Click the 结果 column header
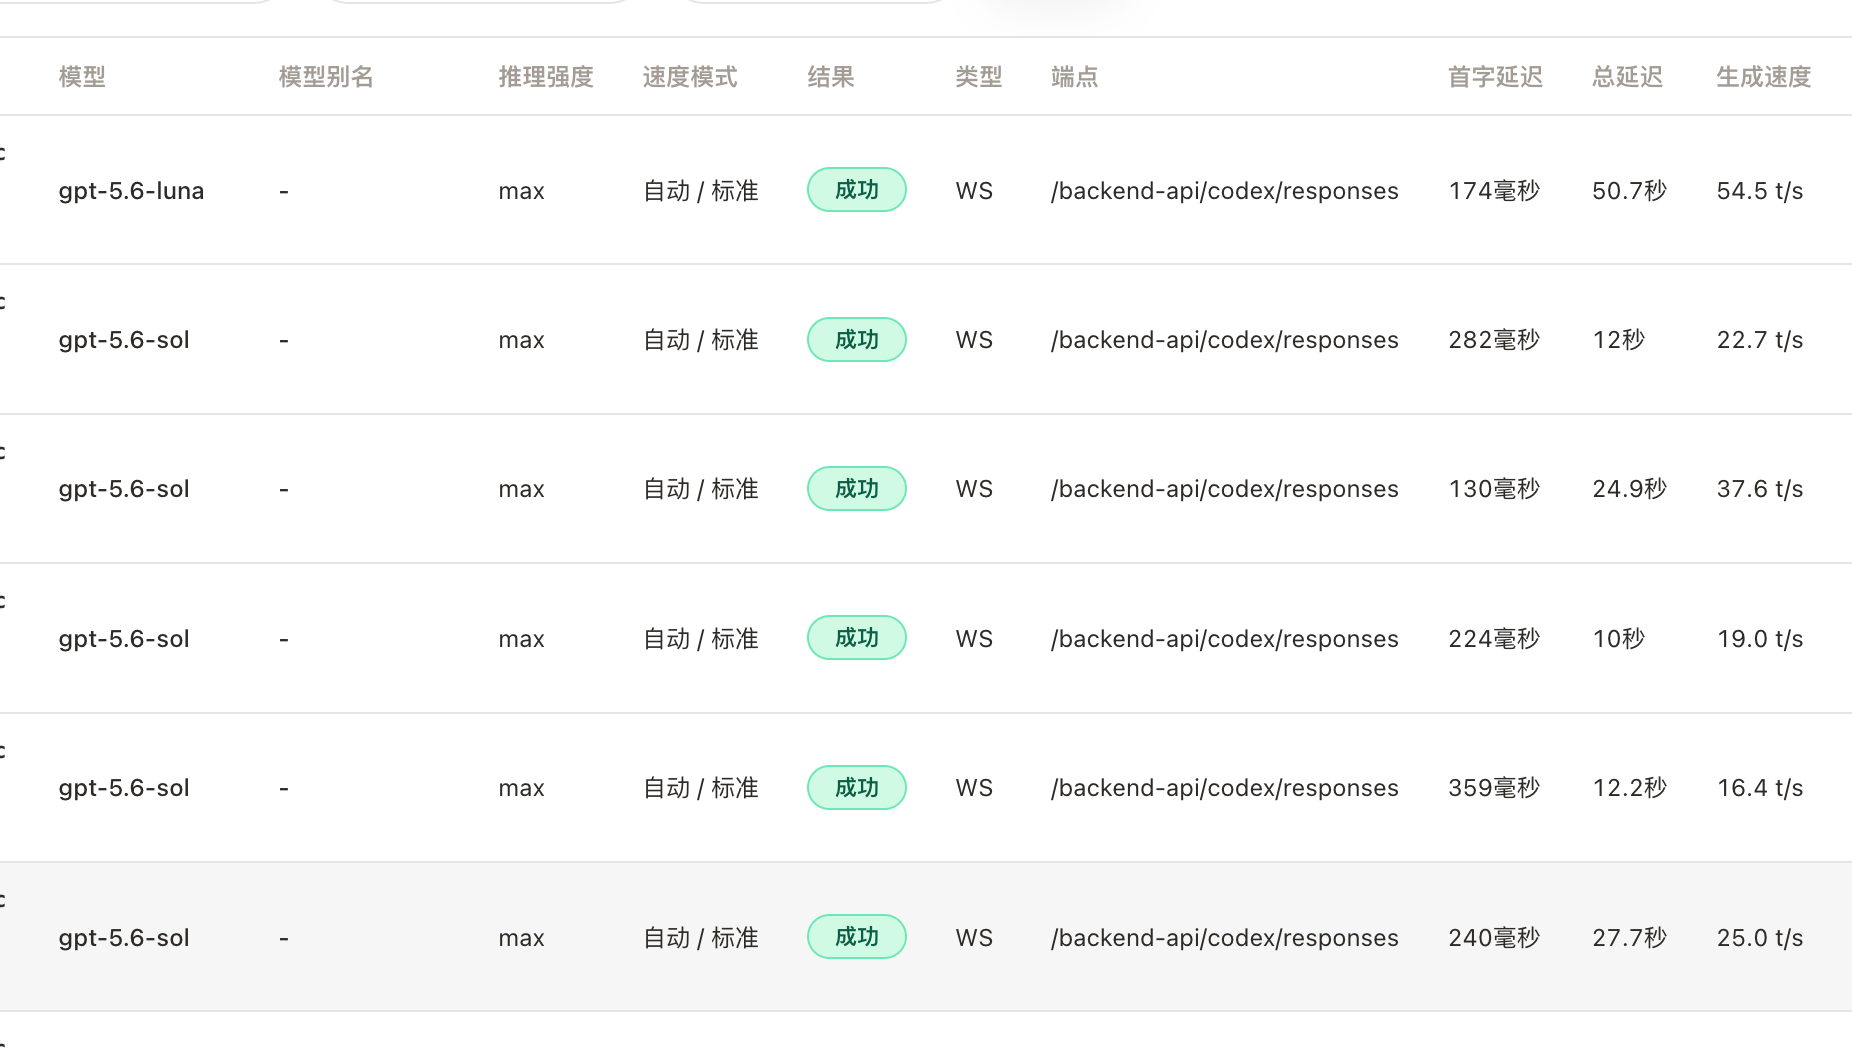1852x1048 pixels. (831, 77)
